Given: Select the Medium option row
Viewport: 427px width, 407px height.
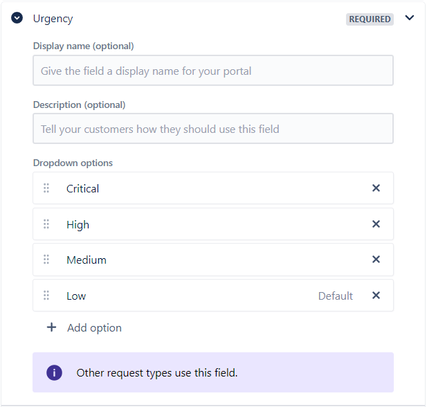Looking at the screenshot, I should (213, 260).
